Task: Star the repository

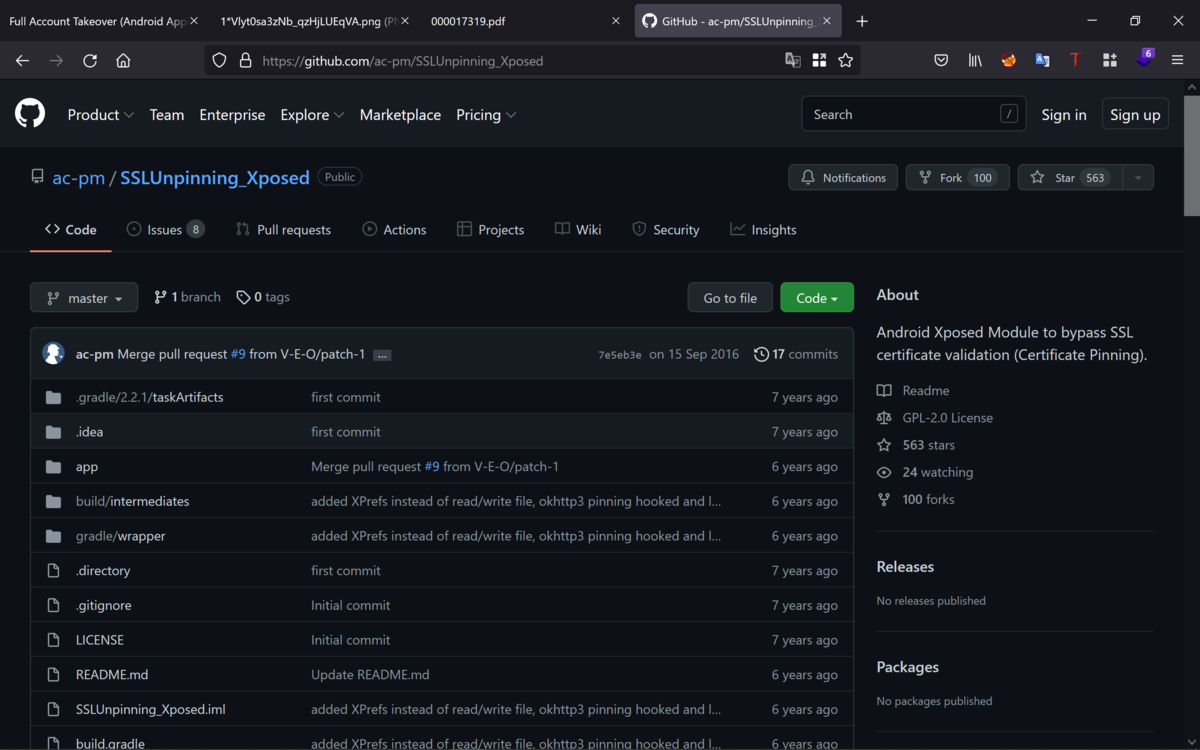Action: tap(1070, 178)
